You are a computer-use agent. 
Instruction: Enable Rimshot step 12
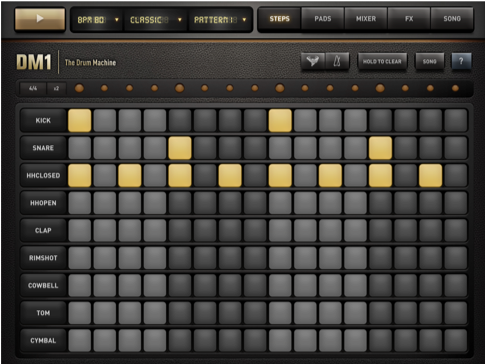(x=355, y=258)
